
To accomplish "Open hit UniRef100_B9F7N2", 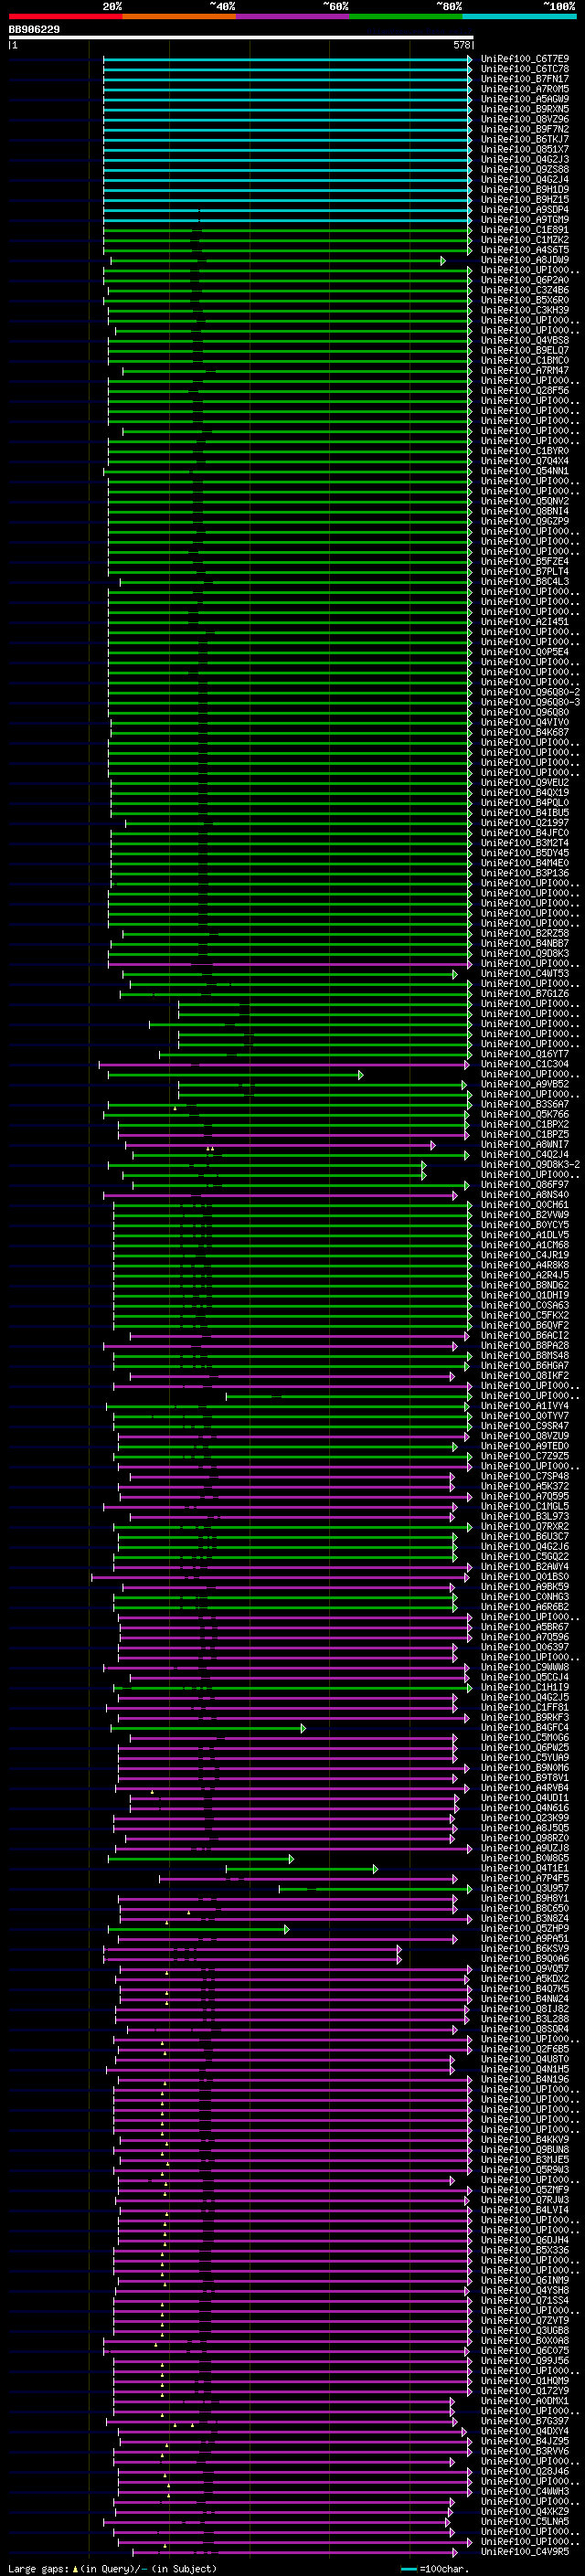I will pos(525,129).
